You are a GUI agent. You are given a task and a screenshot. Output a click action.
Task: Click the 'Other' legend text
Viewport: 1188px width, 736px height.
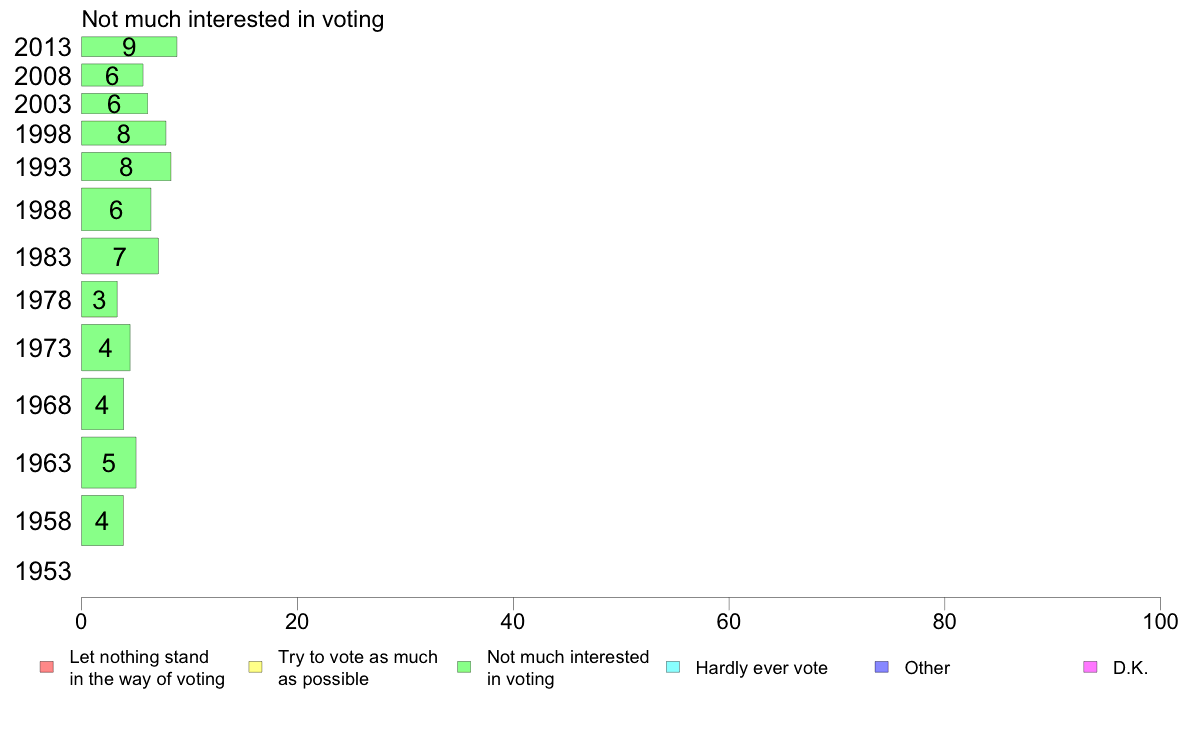[927, 668]
